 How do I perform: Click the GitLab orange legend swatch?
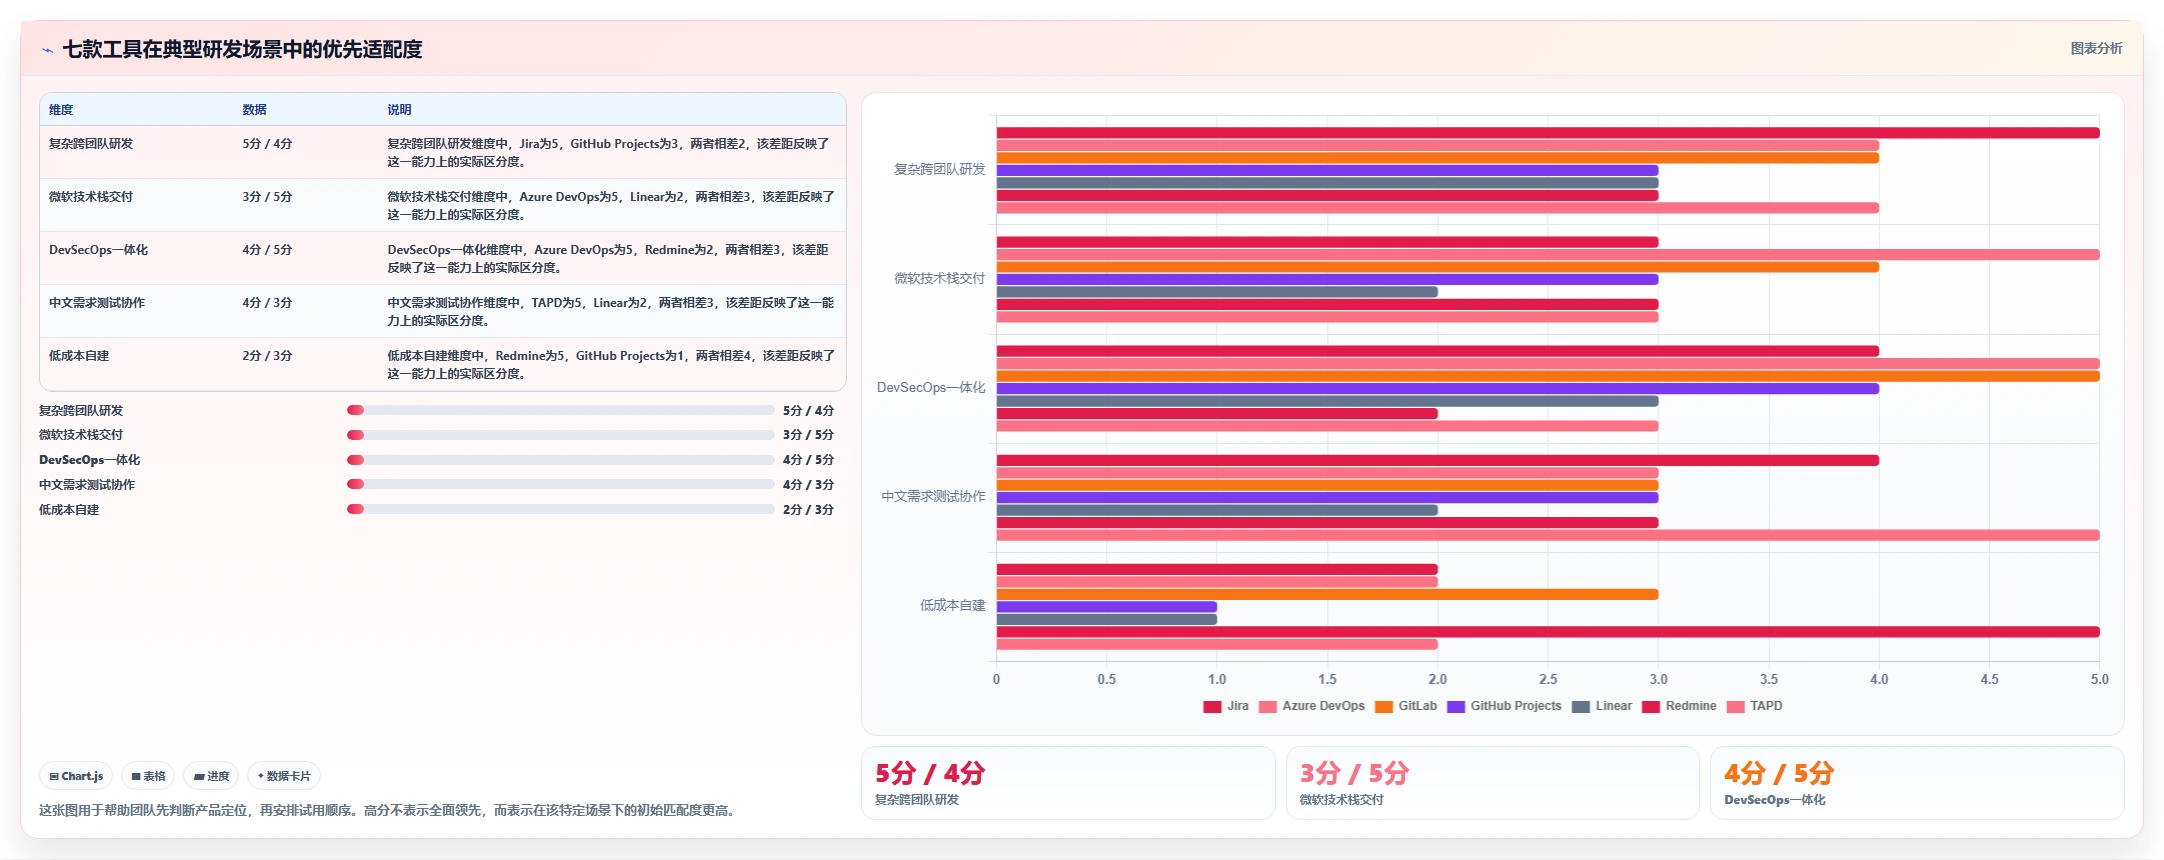1384,707
